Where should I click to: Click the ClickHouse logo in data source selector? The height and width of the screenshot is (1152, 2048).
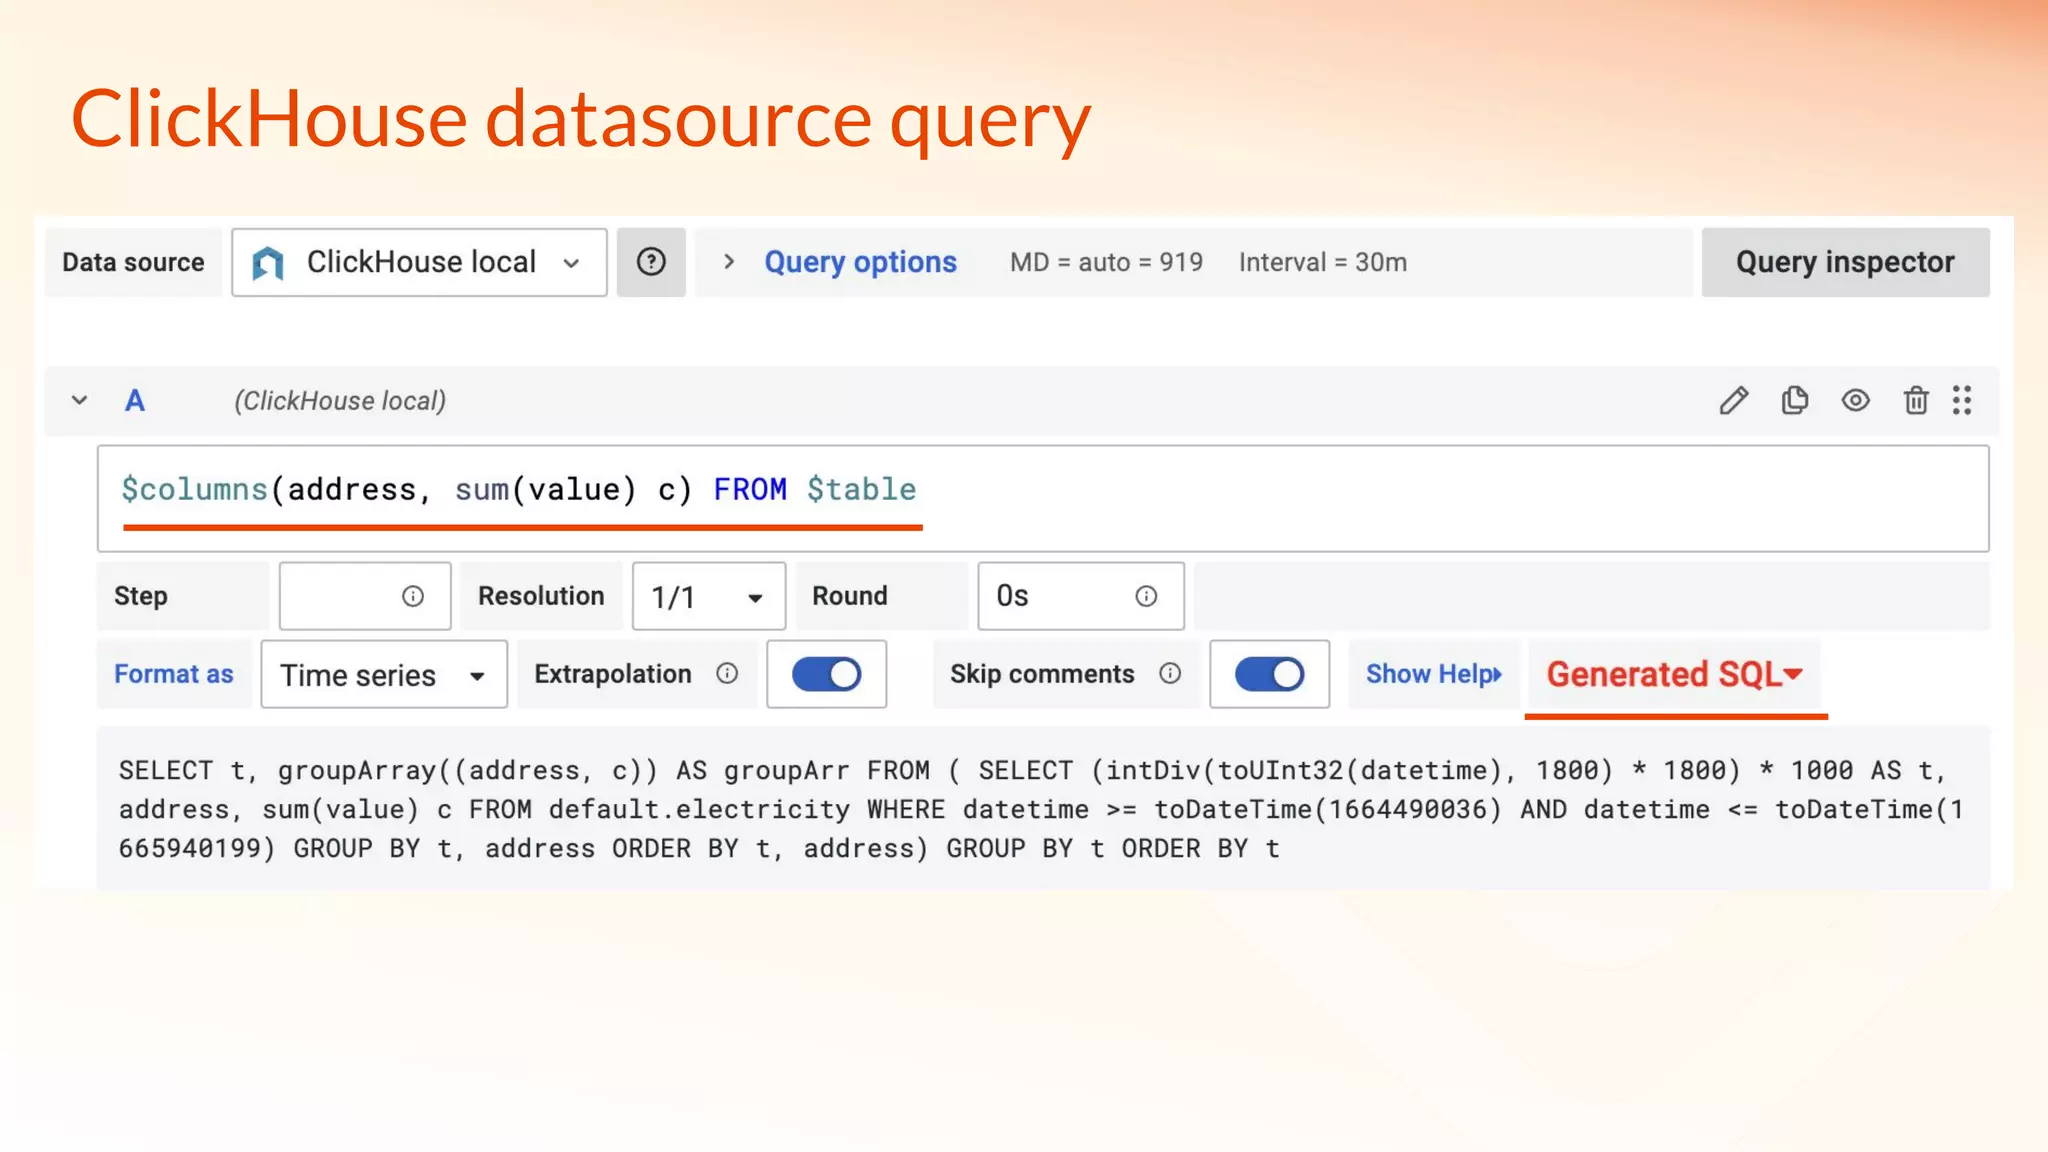tap(268, 263)
